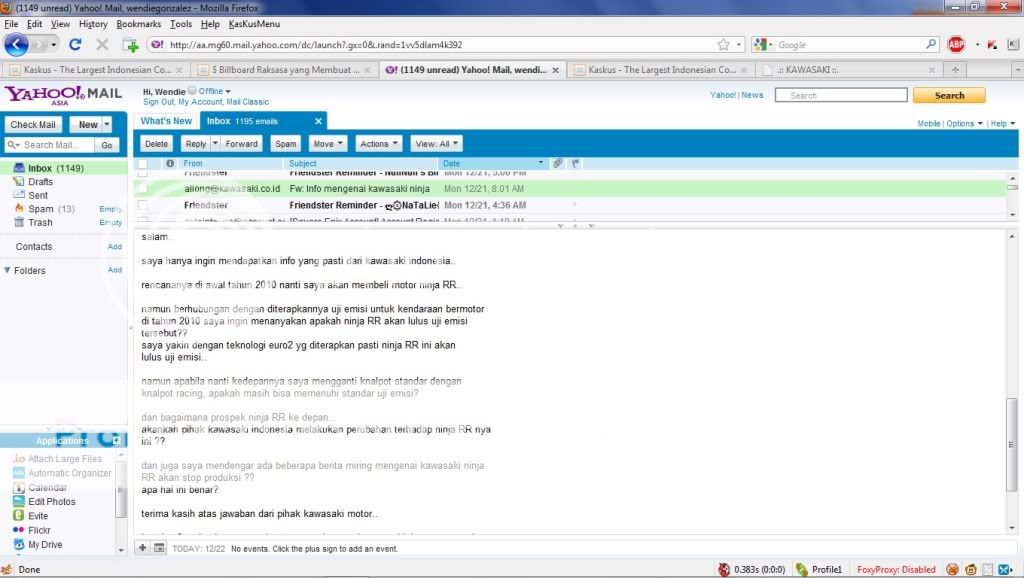Viewport: 1024px width, 578px height.
Task: Click the Empty link next to Spam
Action: [x=110, y=209]
